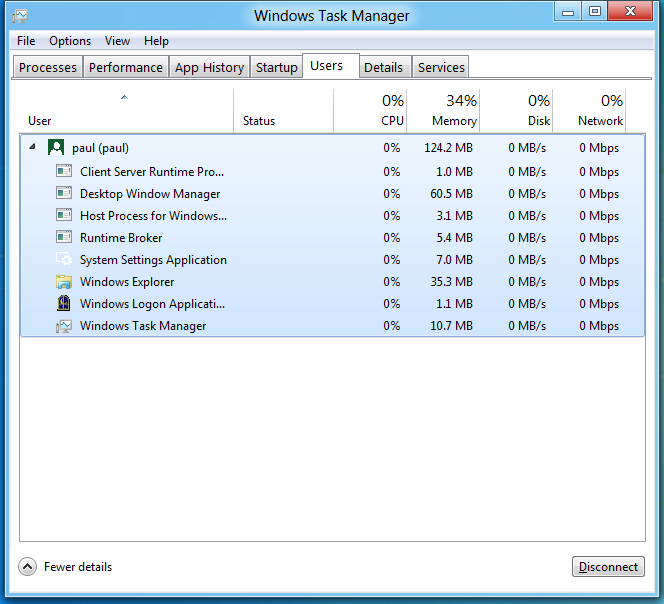
Task: Minimize the Task Manager window
Action: (x=567, y=11)
